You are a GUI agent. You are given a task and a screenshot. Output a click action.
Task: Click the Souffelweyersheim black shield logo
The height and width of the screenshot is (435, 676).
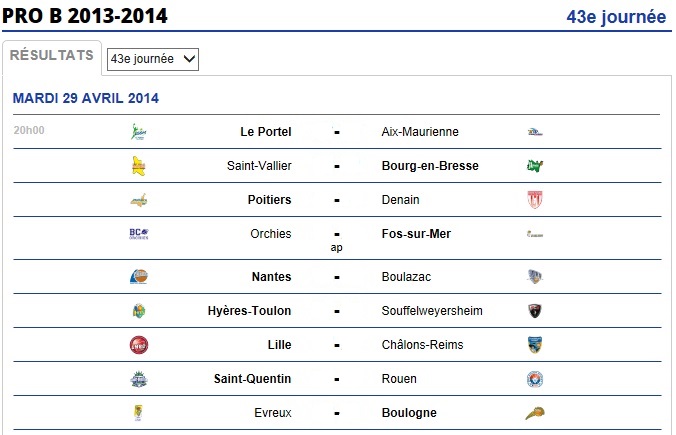coord(535,311)
